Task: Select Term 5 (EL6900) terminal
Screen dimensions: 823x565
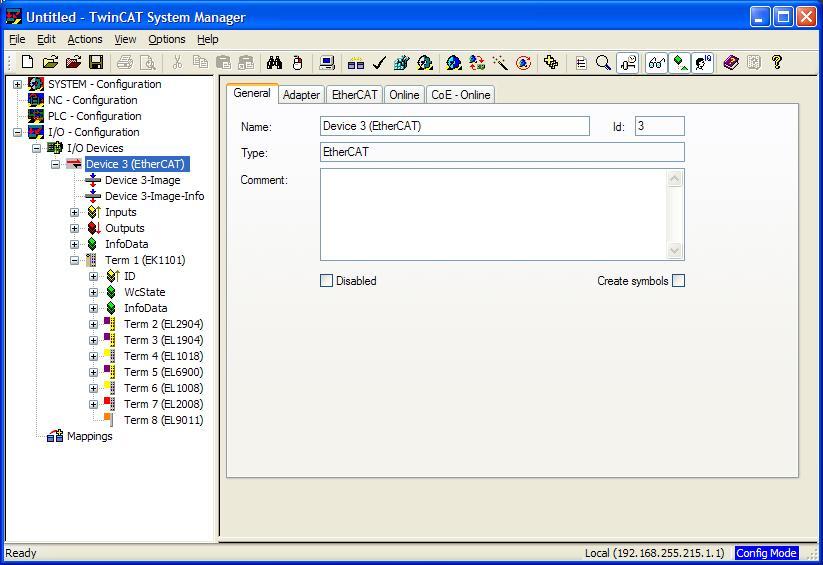Action: coord(163,372)
